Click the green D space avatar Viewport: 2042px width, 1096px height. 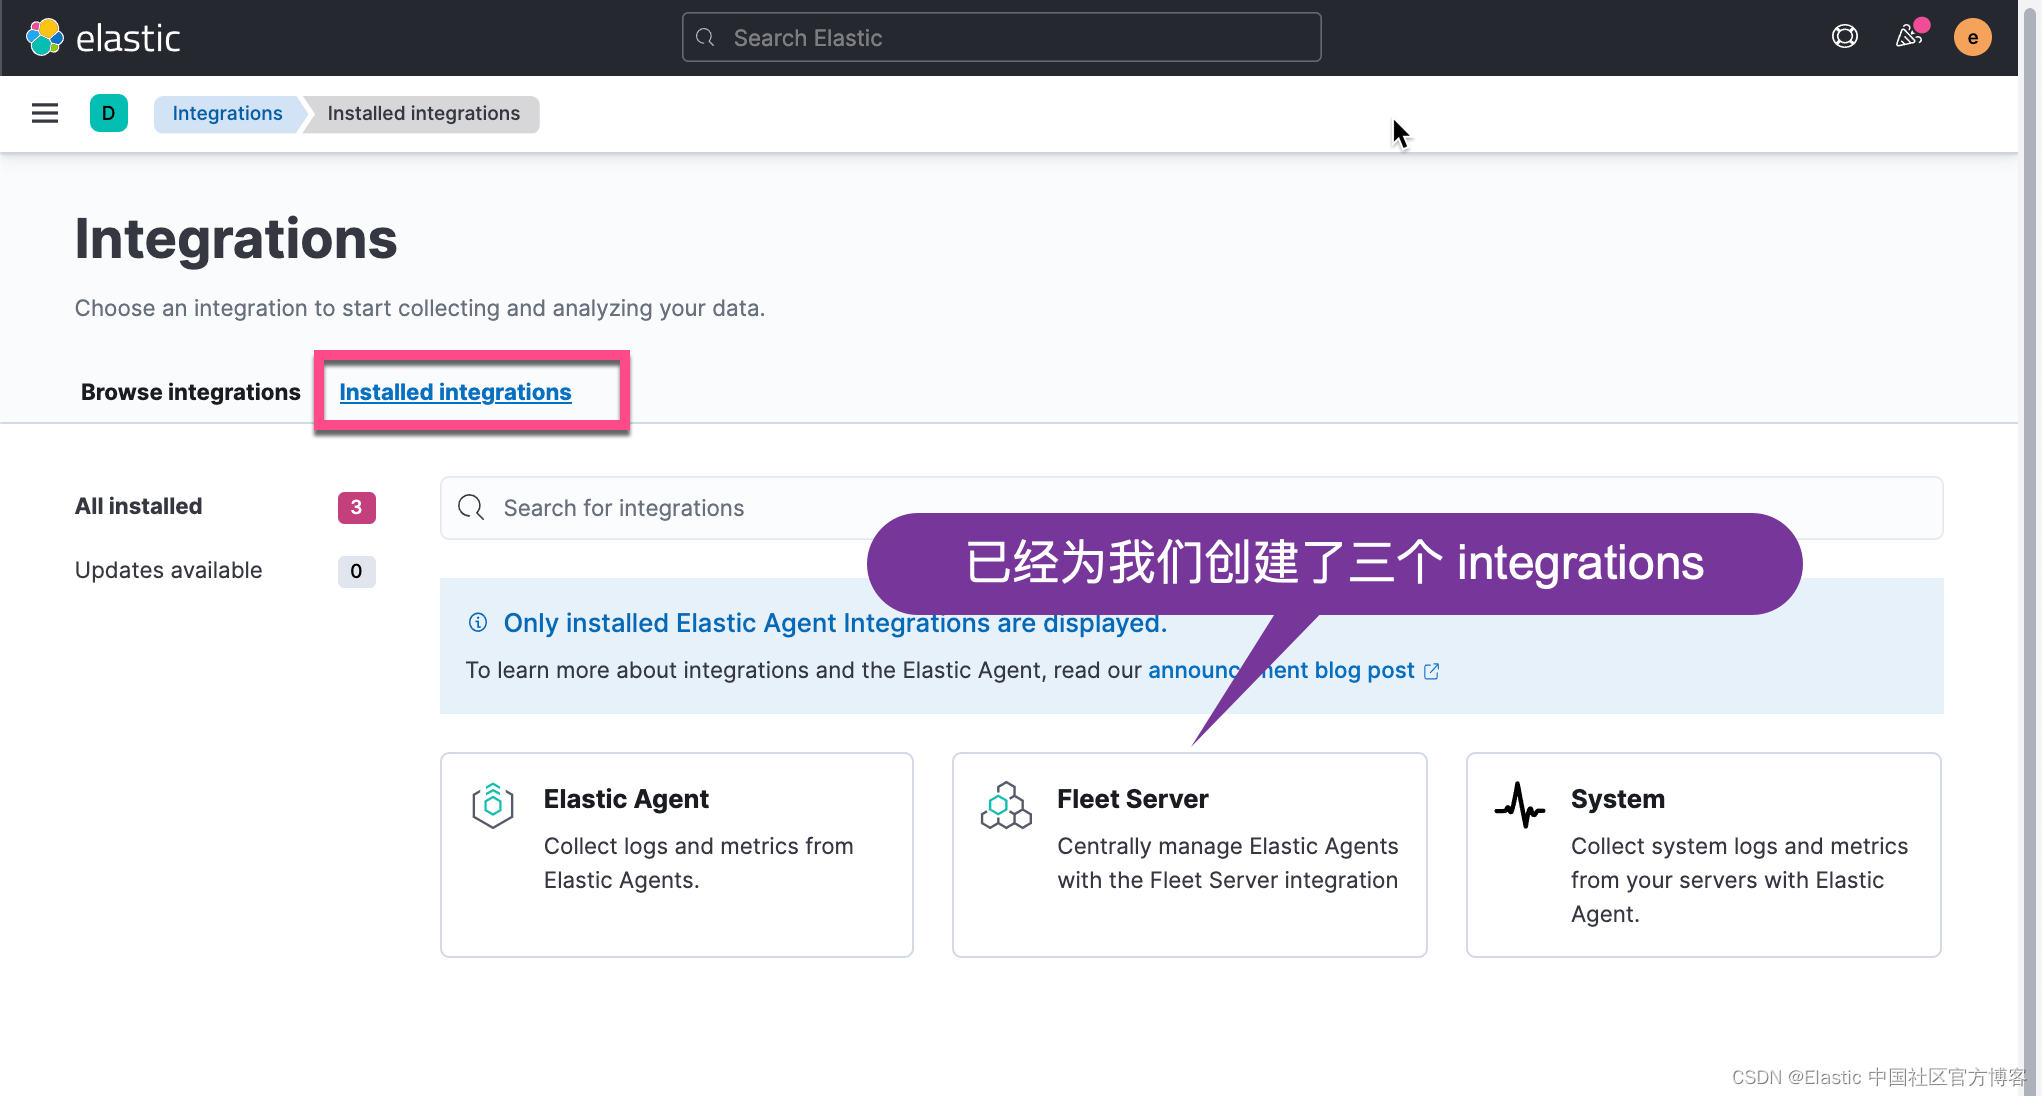108,113
